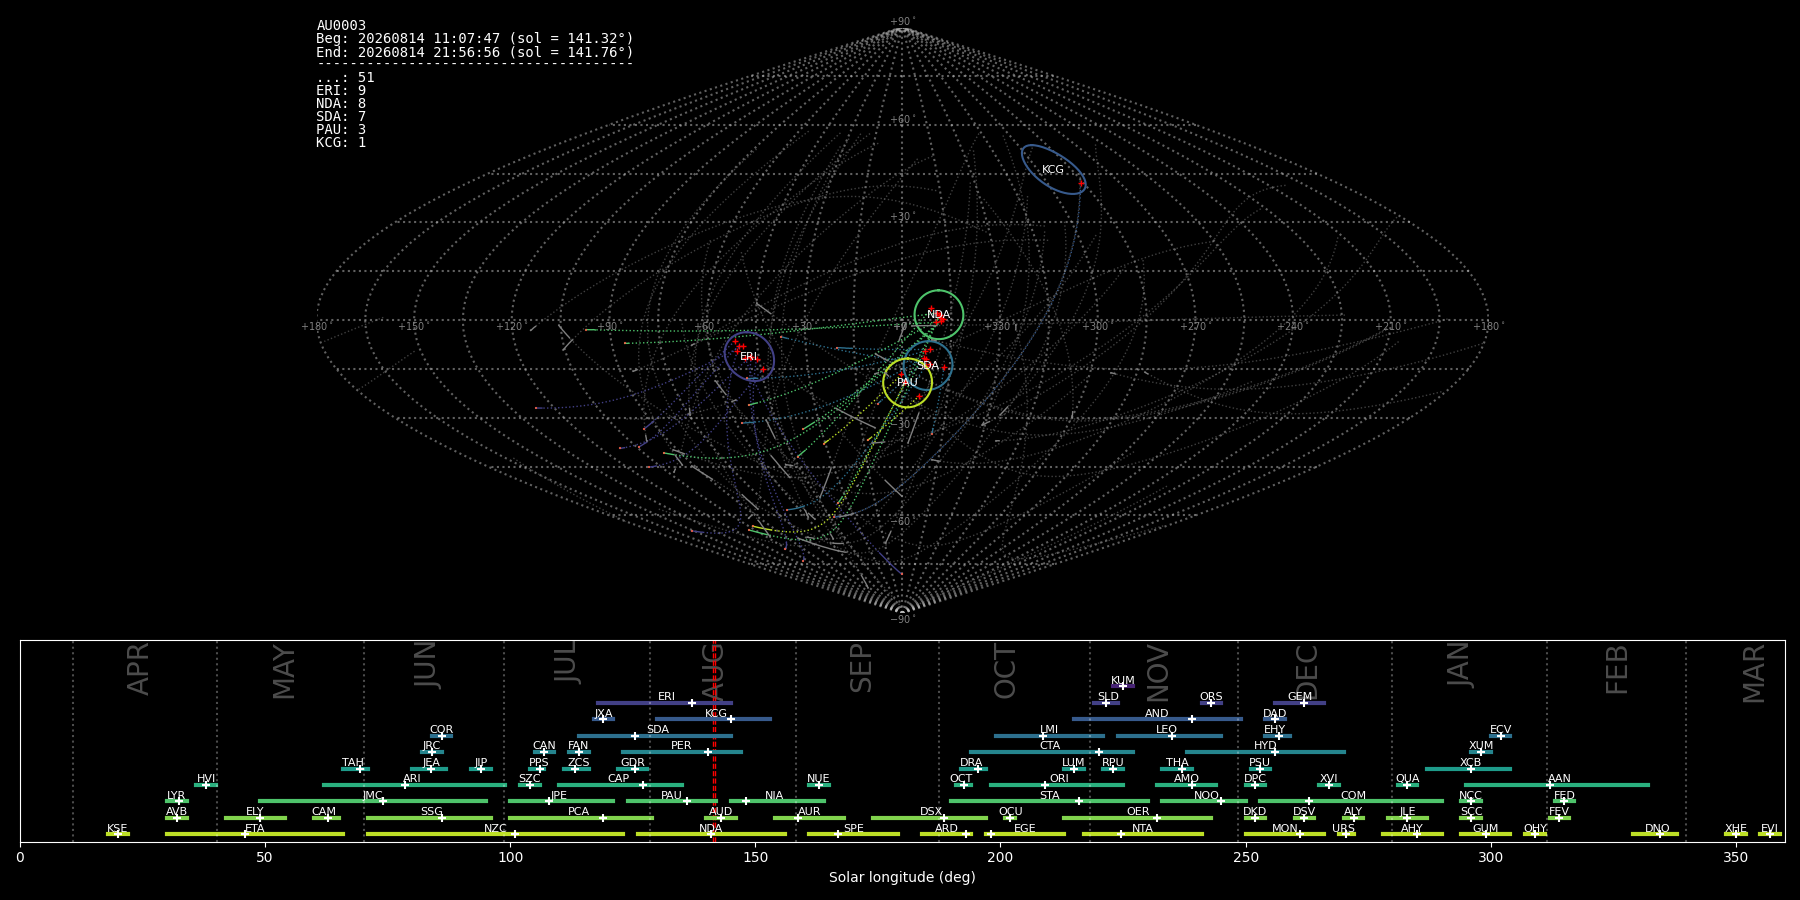Click the AUR shower label in timeline
The width and height of the screenshot is (1800, 900).
click(x=809, y=812)
